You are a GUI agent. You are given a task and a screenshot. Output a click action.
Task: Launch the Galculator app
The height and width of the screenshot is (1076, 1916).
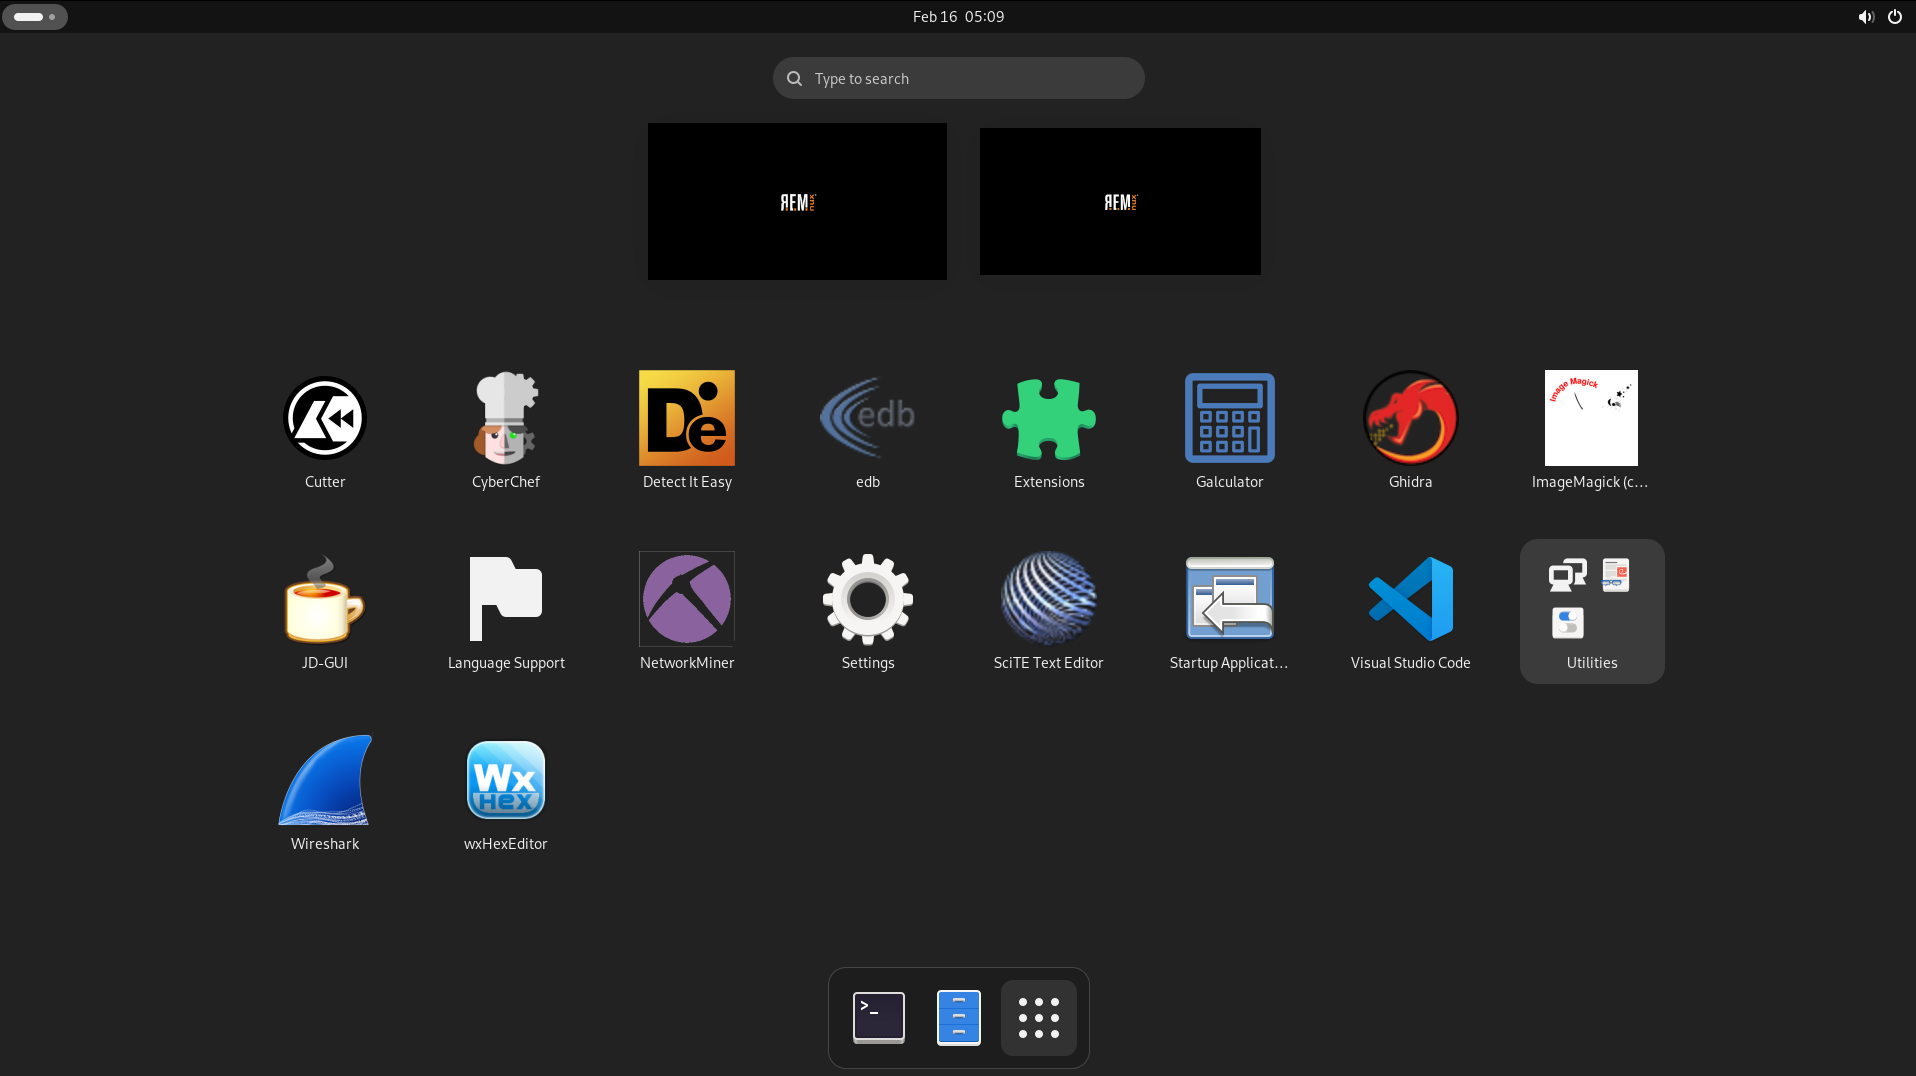1229,419
